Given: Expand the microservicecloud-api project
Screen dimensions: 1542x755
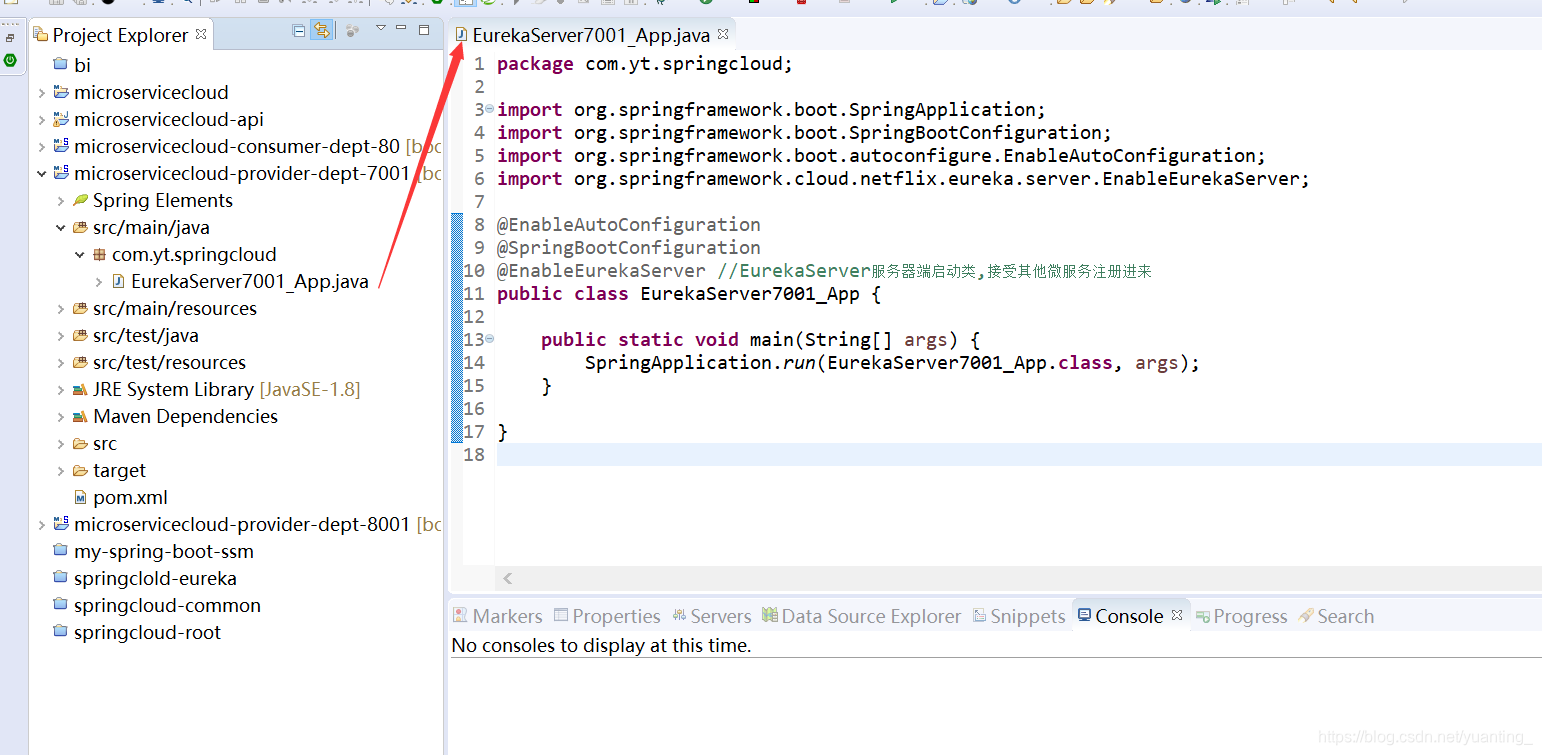Looking at the screenshot, I should click(x=41, y=120).
